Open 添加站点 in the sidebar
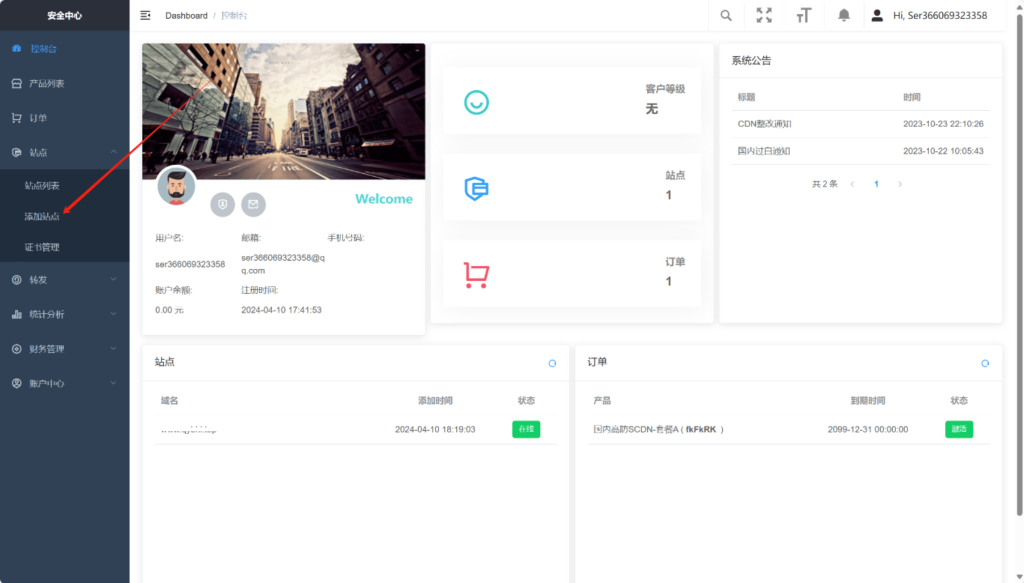The image size is (1024, 583). [42, 216]
